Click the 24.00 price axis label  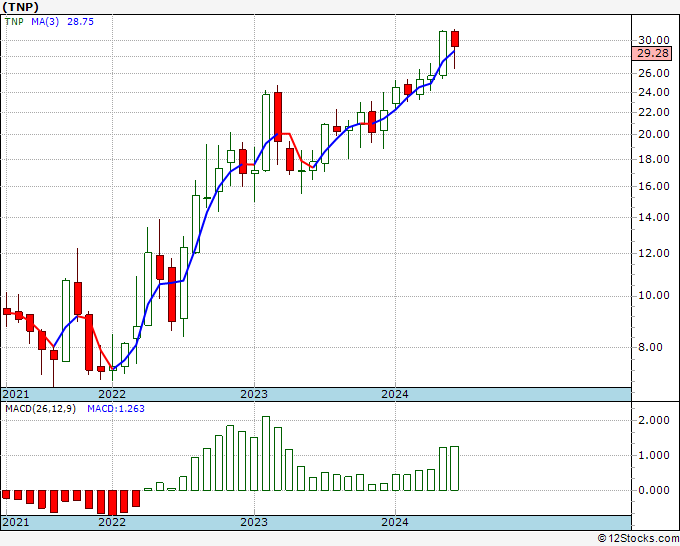click(x=654, y=92)
